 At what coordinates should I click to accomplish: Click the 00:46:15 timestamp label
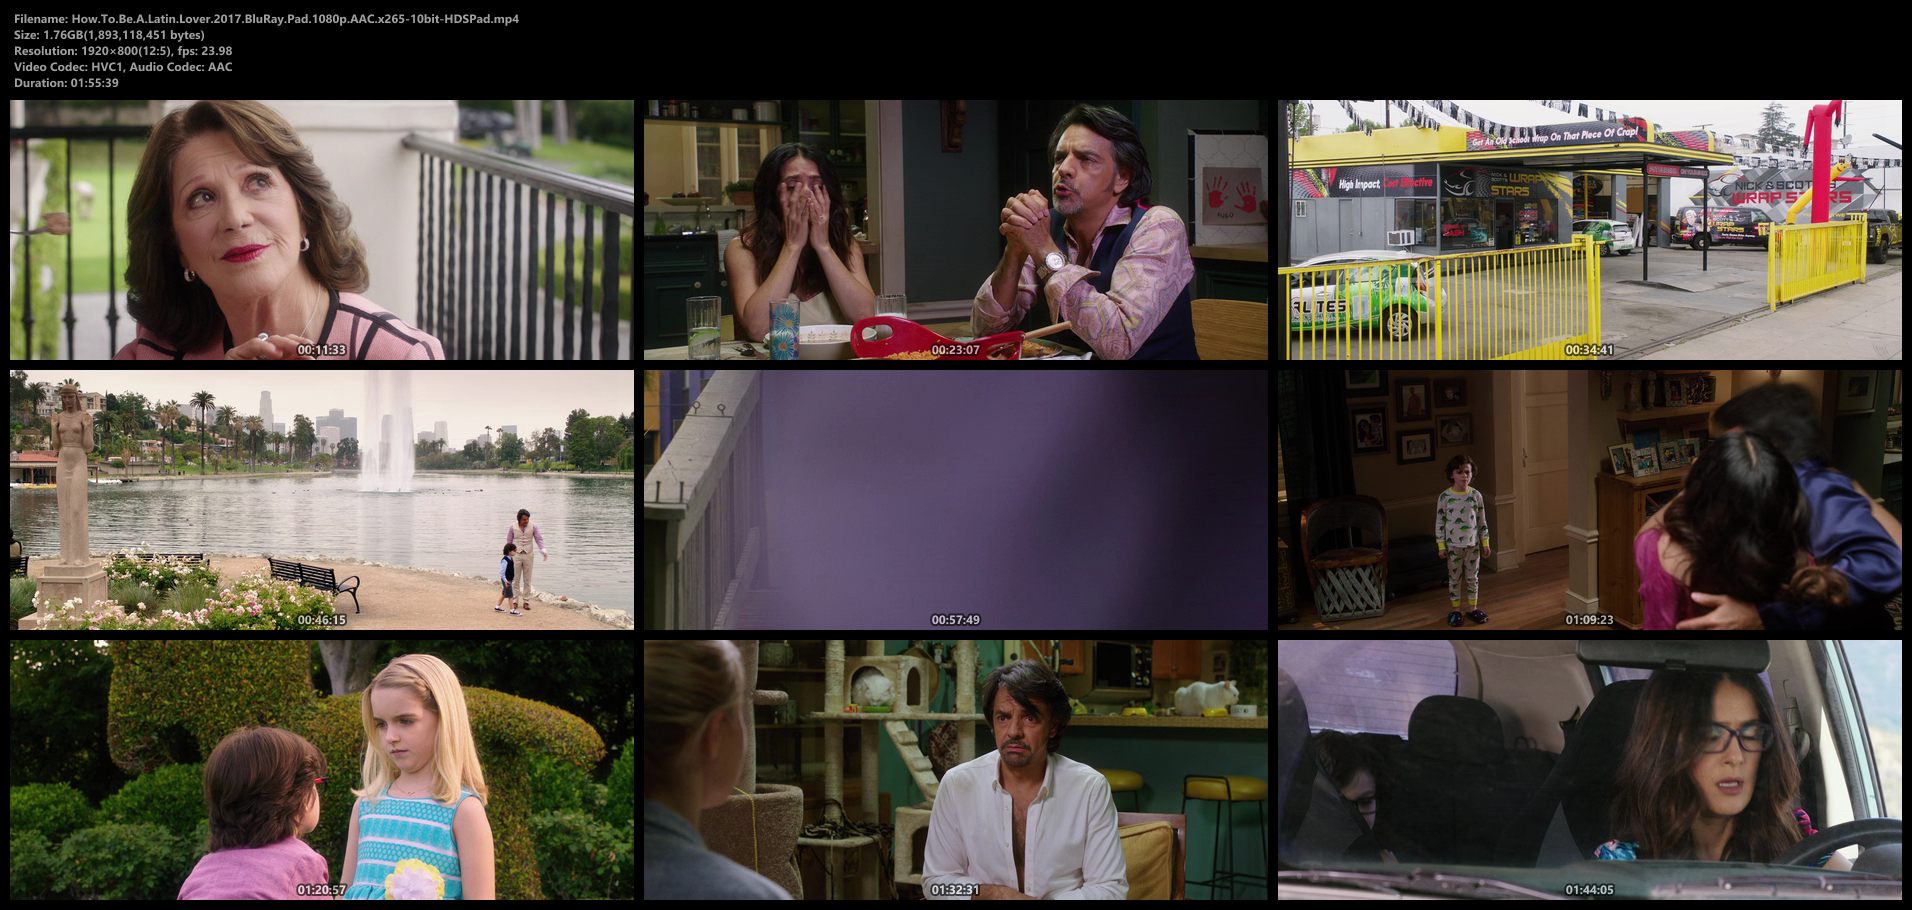tap(321, 620)
